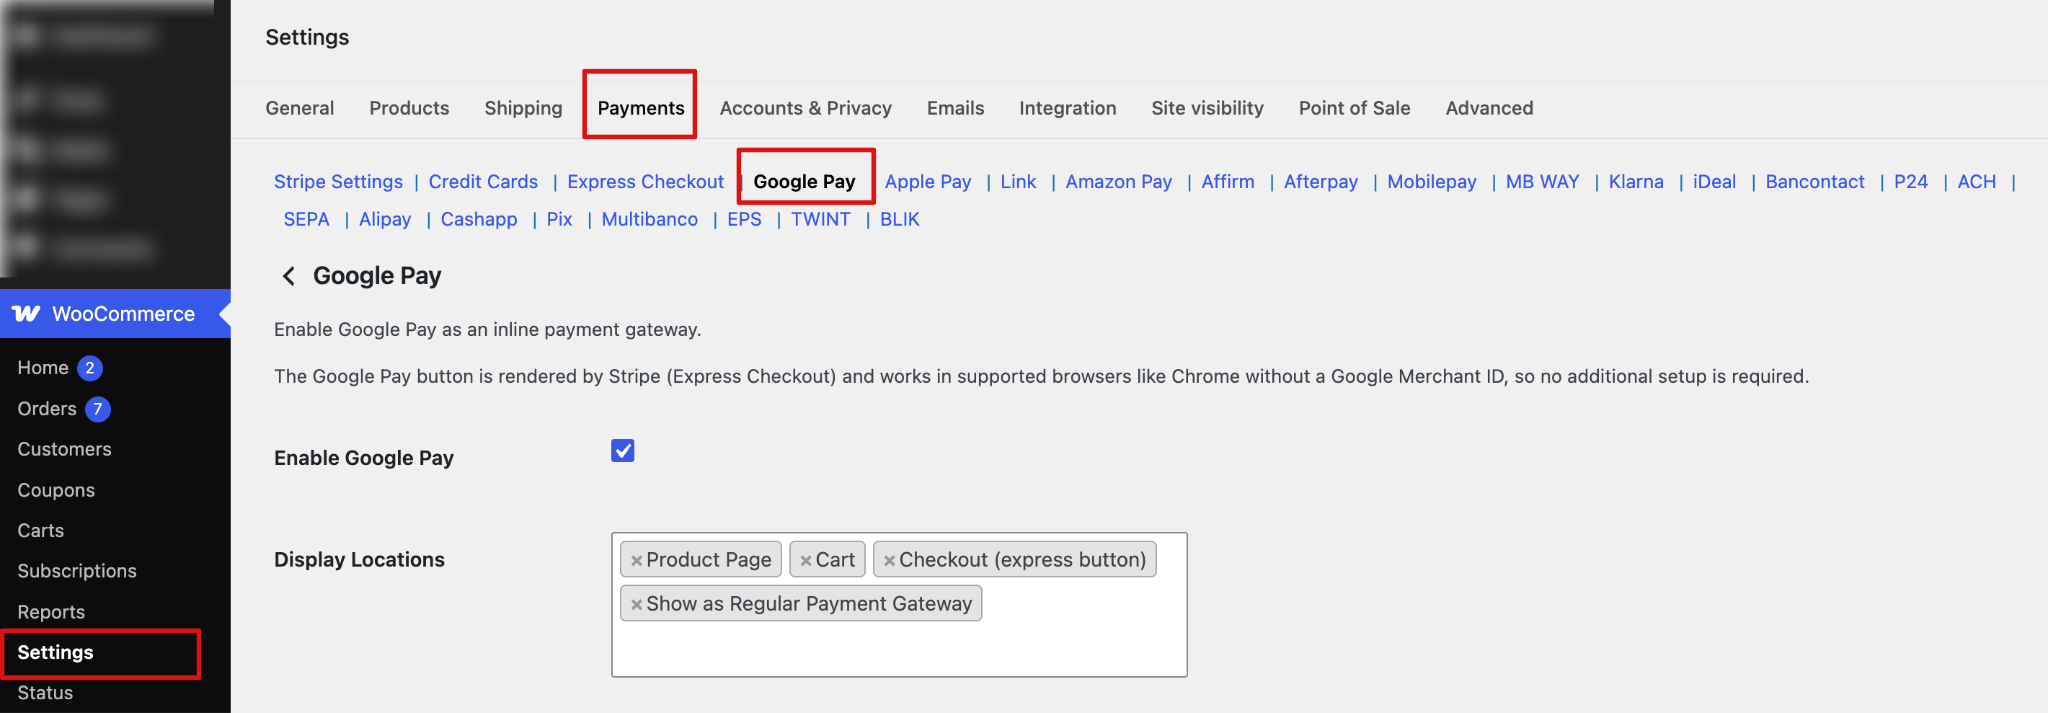This screenshot has height=713, width=2048.
Task: Open Reports in the sidebar
Action: [x=51, y=612]
